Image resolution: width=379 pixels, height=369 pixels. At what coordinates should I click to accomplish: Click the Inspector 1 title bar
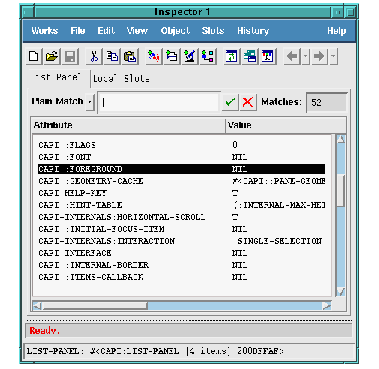tap(182, 12)
